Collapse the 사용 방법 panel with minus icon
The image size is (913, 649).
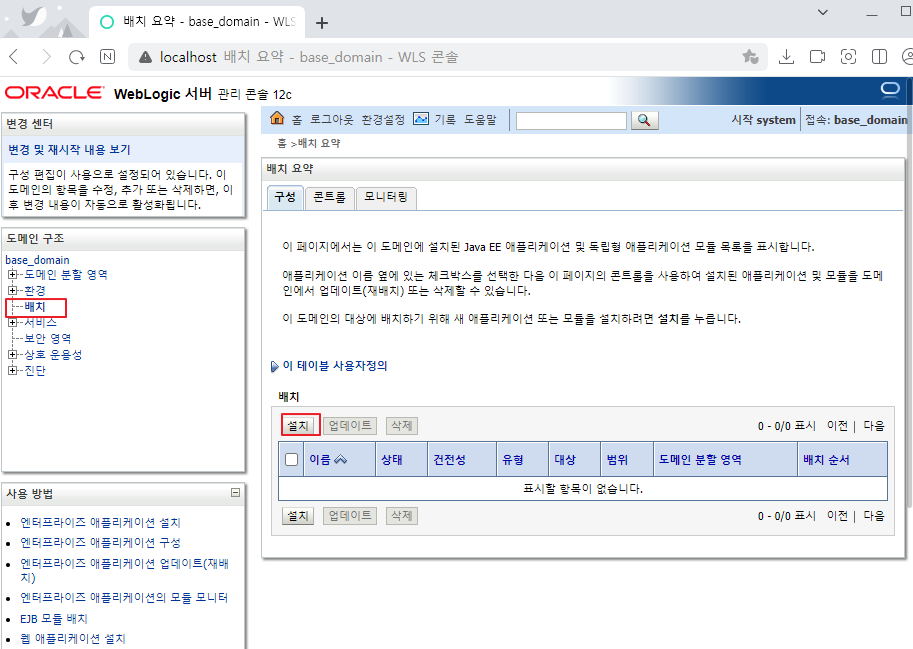click(235, 493)
